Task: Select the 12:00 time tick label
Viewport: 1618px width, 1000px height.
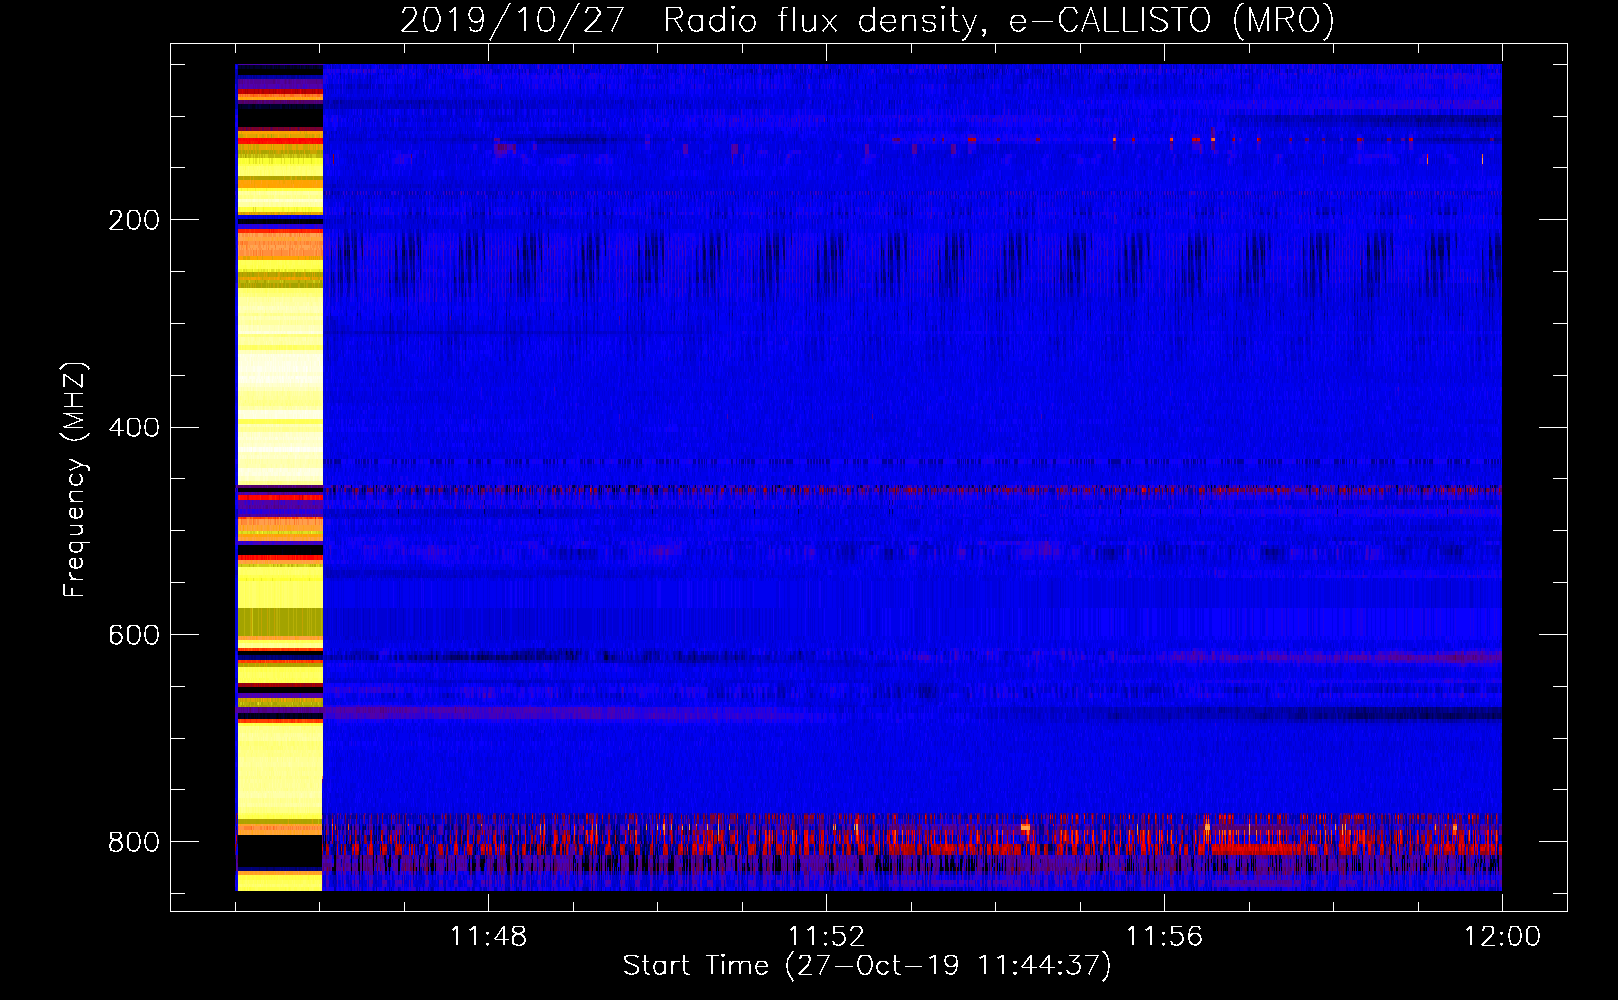Action: pyautogui.click(x=1502, y=937)
